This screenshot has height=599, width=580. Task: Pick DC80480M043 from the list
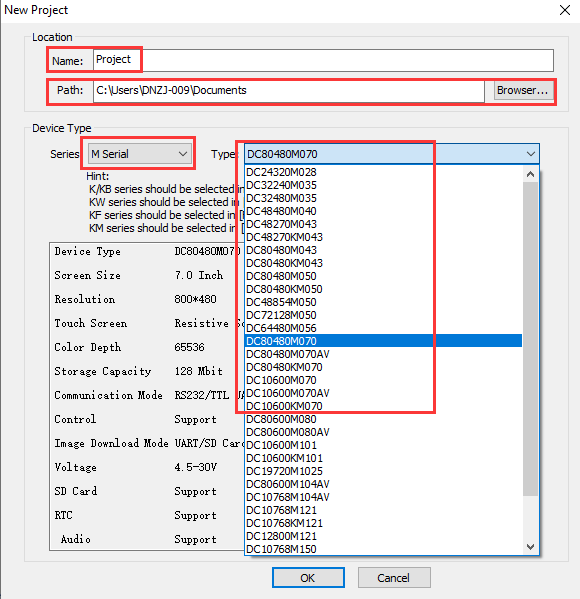coord(383,250)
